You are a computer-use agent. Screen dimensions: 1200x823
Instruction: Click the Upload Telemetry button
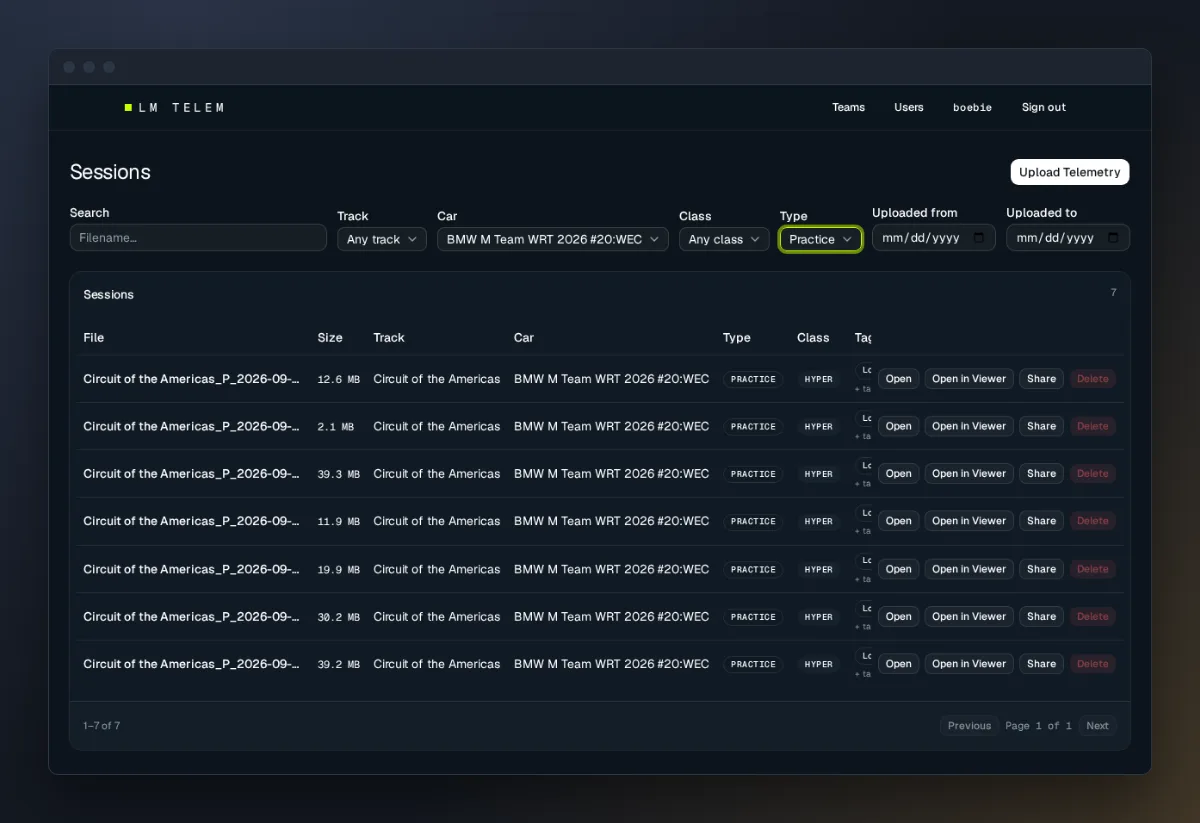1070,172
